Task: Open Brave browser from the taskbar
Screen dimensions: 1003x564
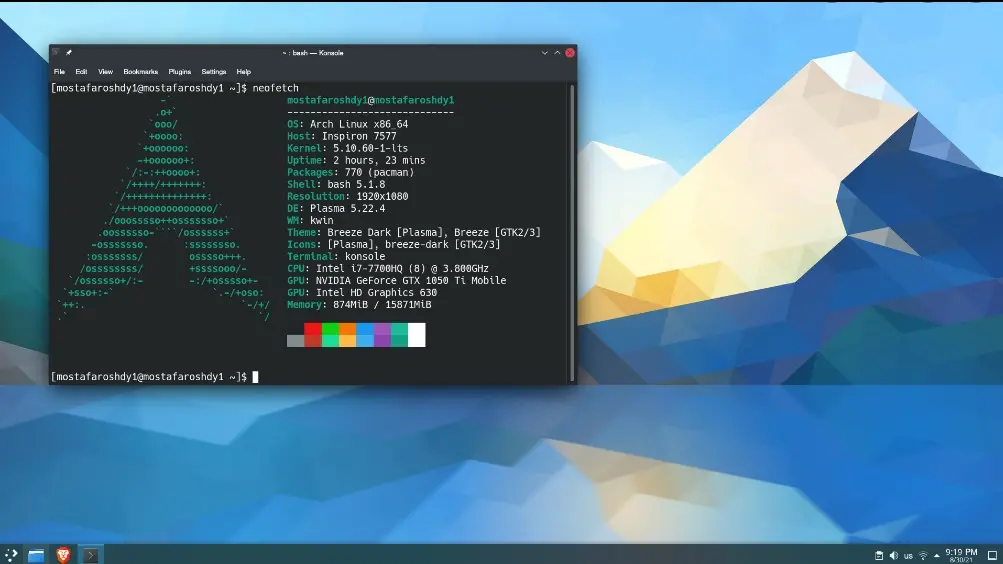Action: tap(63, 554)
